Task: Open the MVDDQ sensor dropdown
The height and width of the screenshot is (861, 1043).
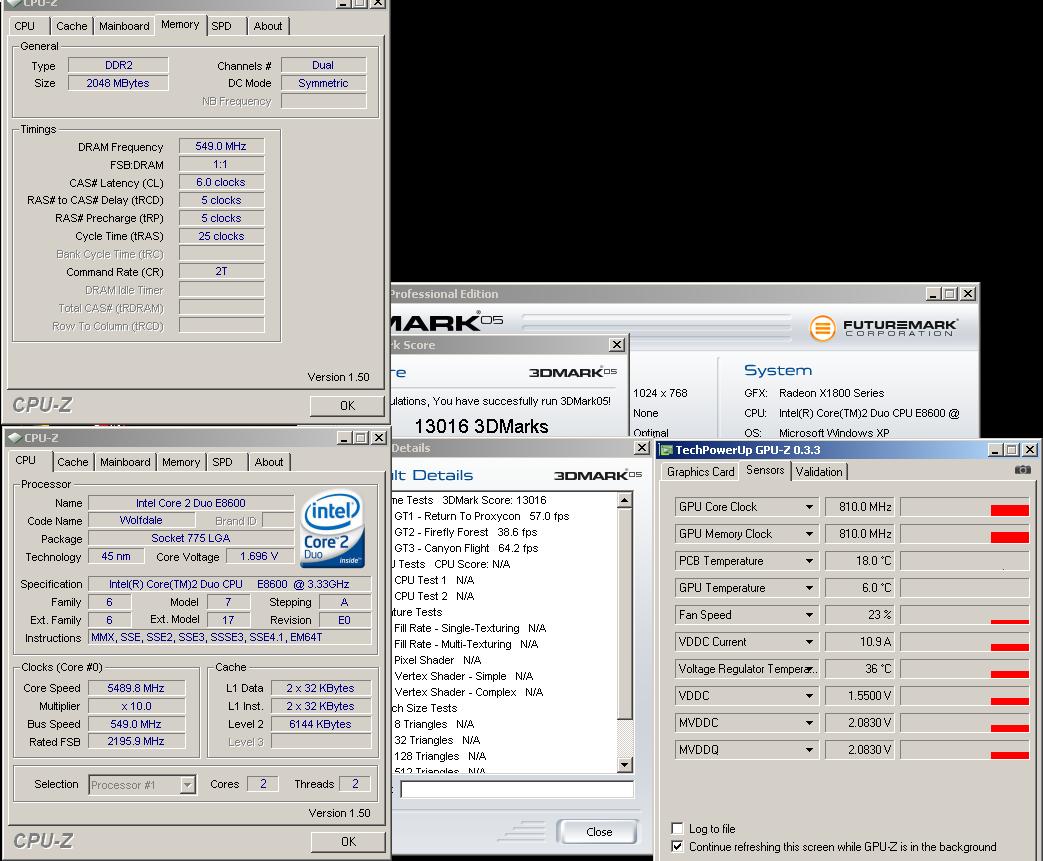Action: pyautogui.click(x=809, y=750)
